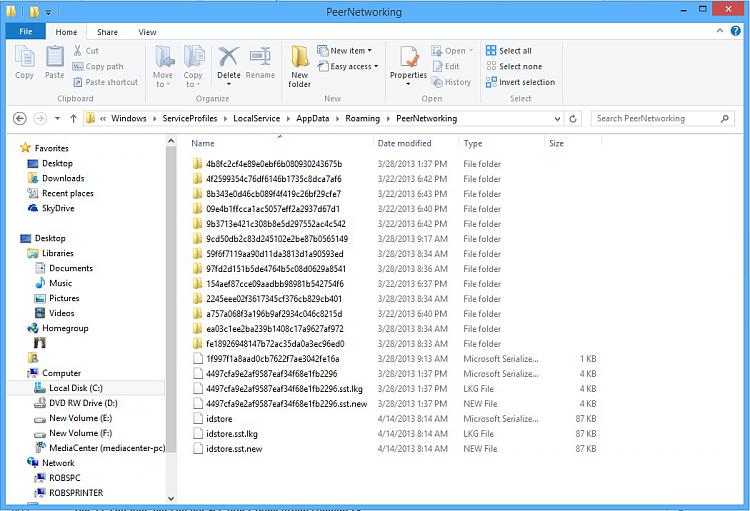Click Paste shortcut in the ribbon
Viewport: 750px width, 511px height.
click(x=106, y=82)
